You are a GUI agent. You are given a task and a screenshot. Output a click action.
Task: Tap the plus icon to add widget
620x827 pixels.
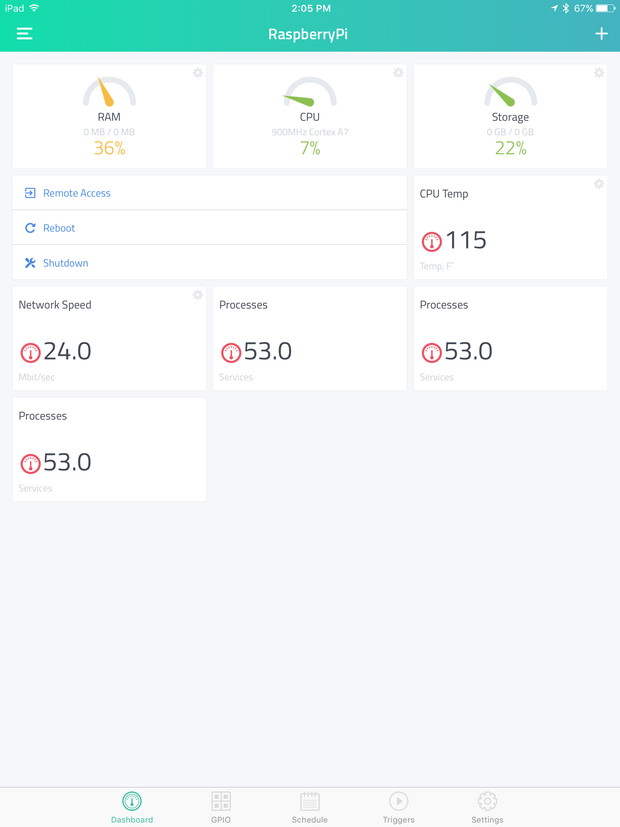click(x=602, y=34)
